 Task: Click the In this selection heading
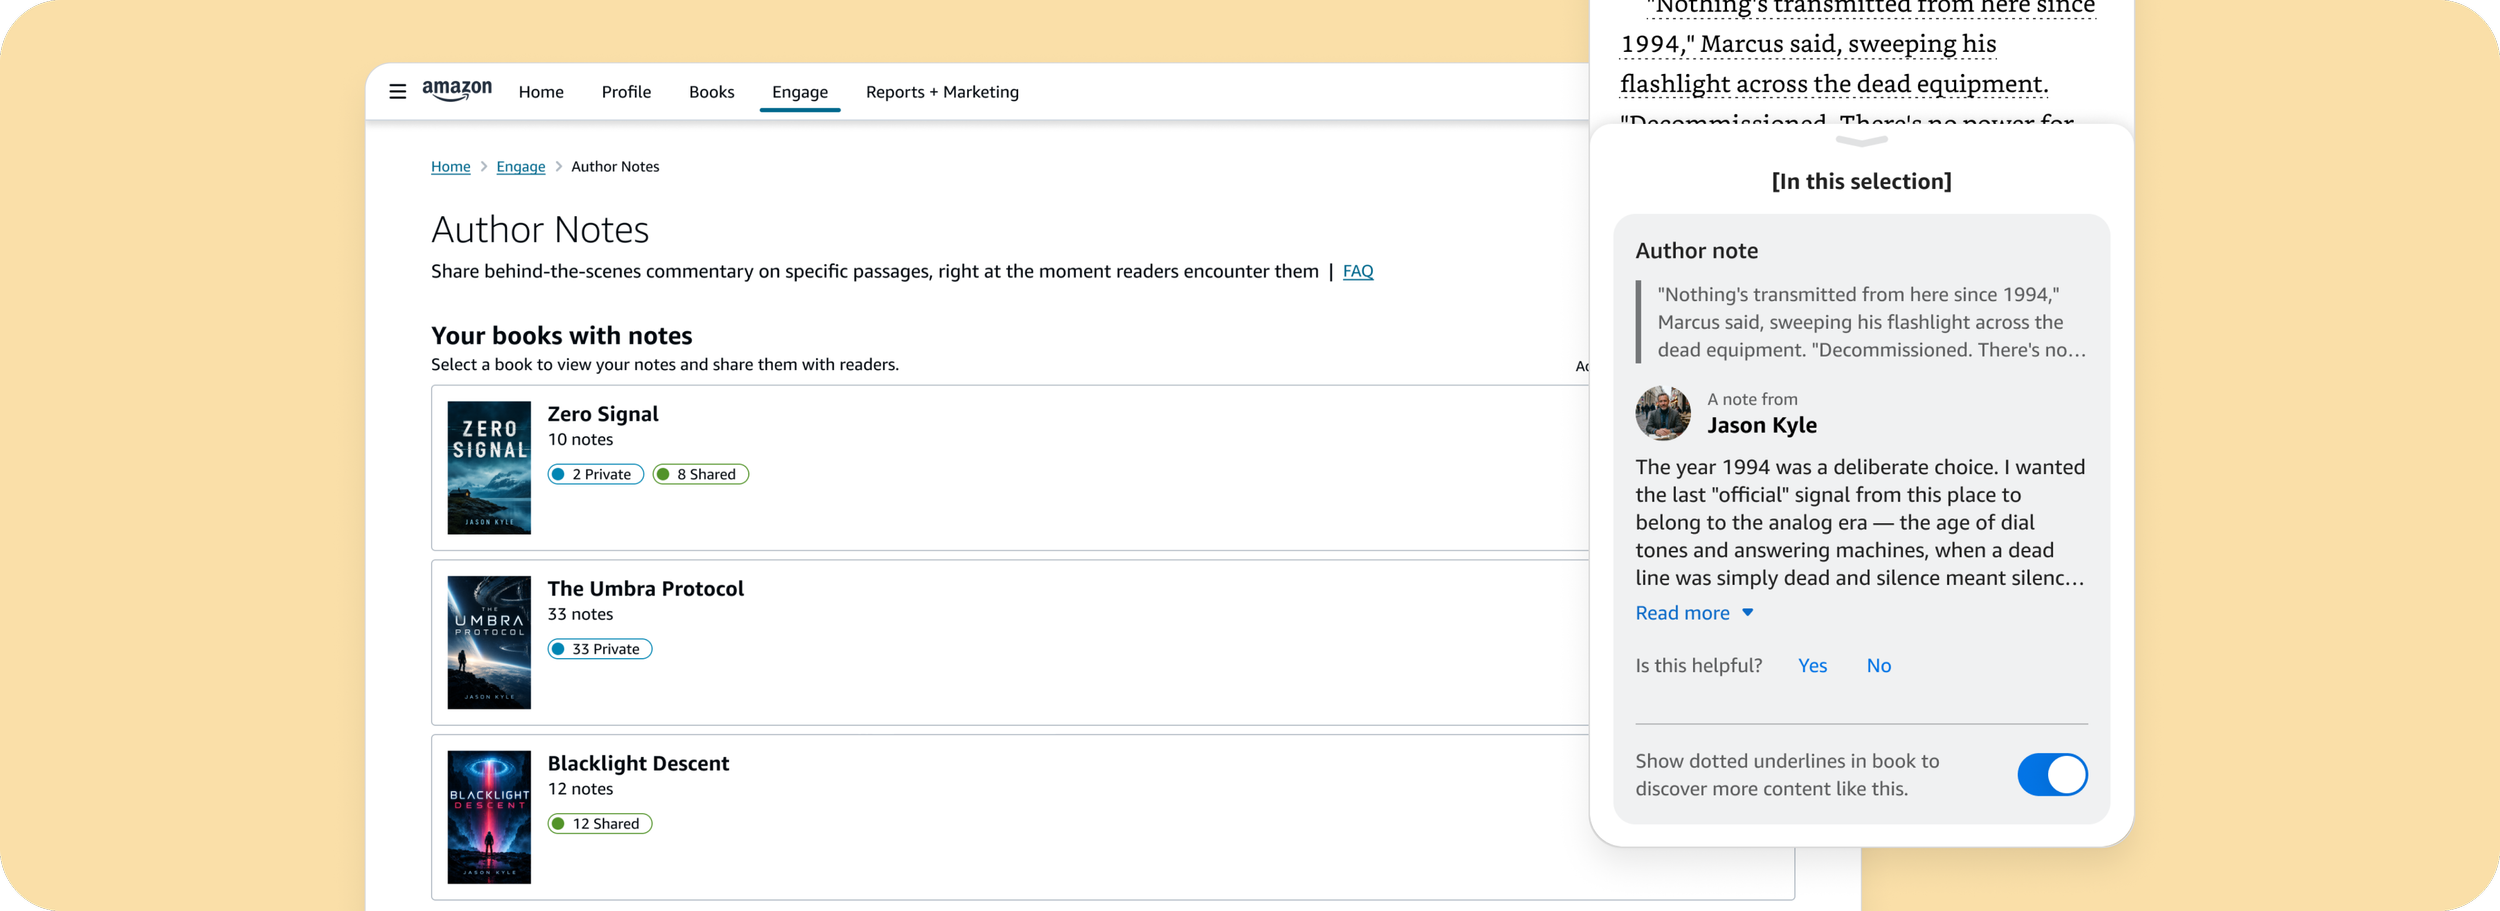click(1861, 181)
